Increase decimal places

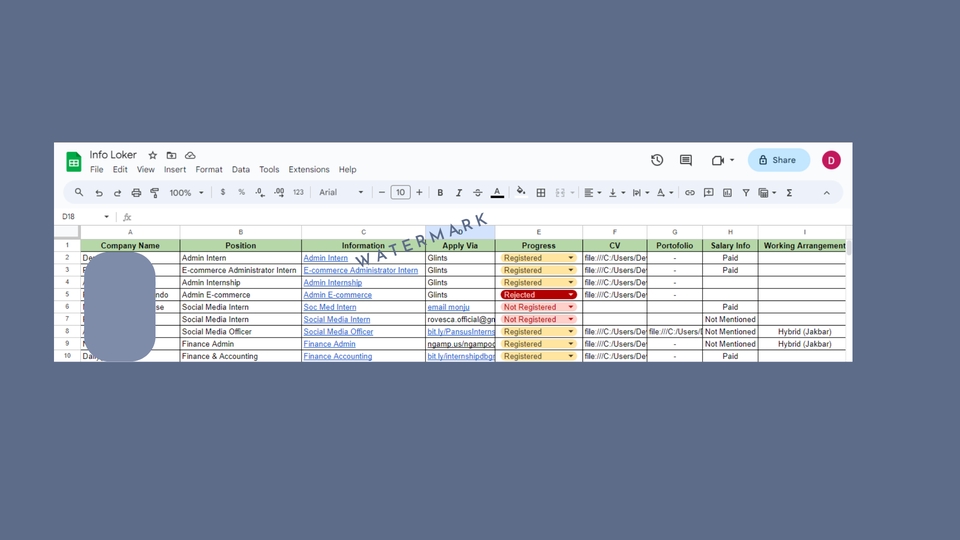[279, 192]
